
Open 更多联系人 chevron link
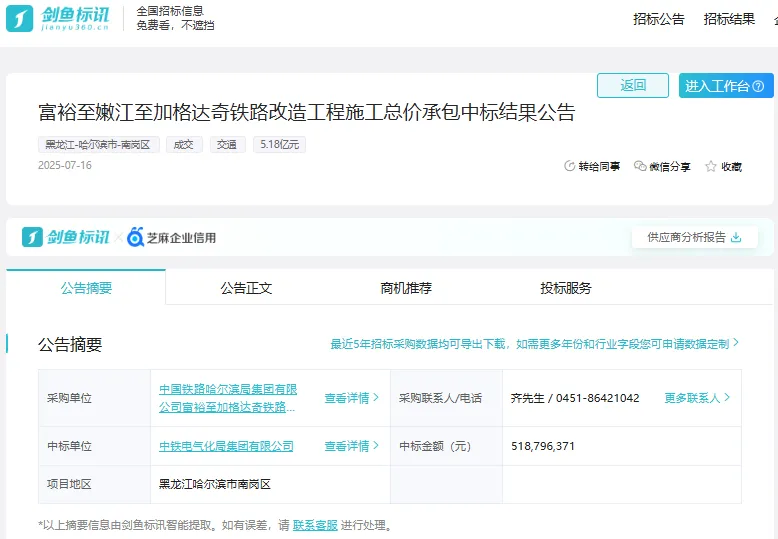coord(697,398)
